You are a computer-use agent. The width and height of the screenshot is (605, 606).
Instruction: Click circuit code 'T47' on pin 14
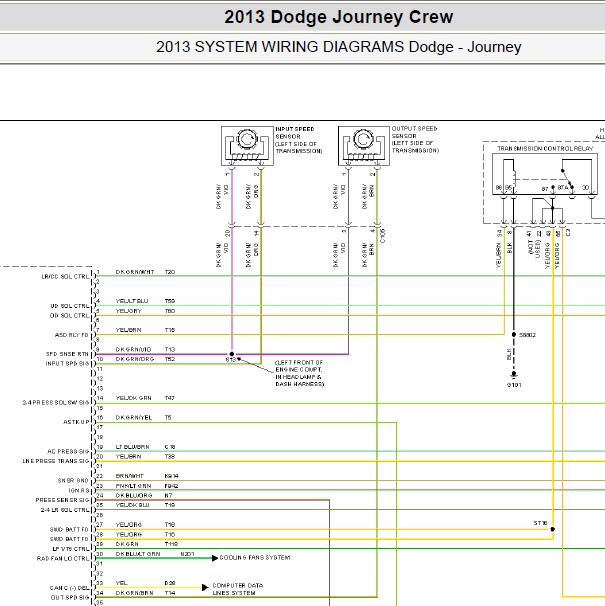click(x=170, y=398)
